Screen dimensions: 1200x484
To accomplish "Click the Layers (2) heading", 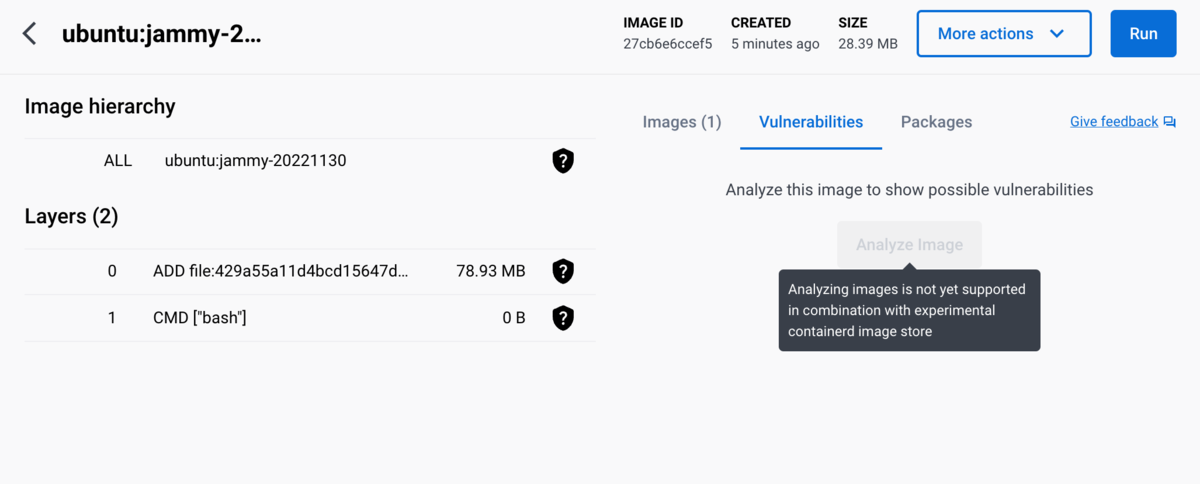I will click(71, 217).
